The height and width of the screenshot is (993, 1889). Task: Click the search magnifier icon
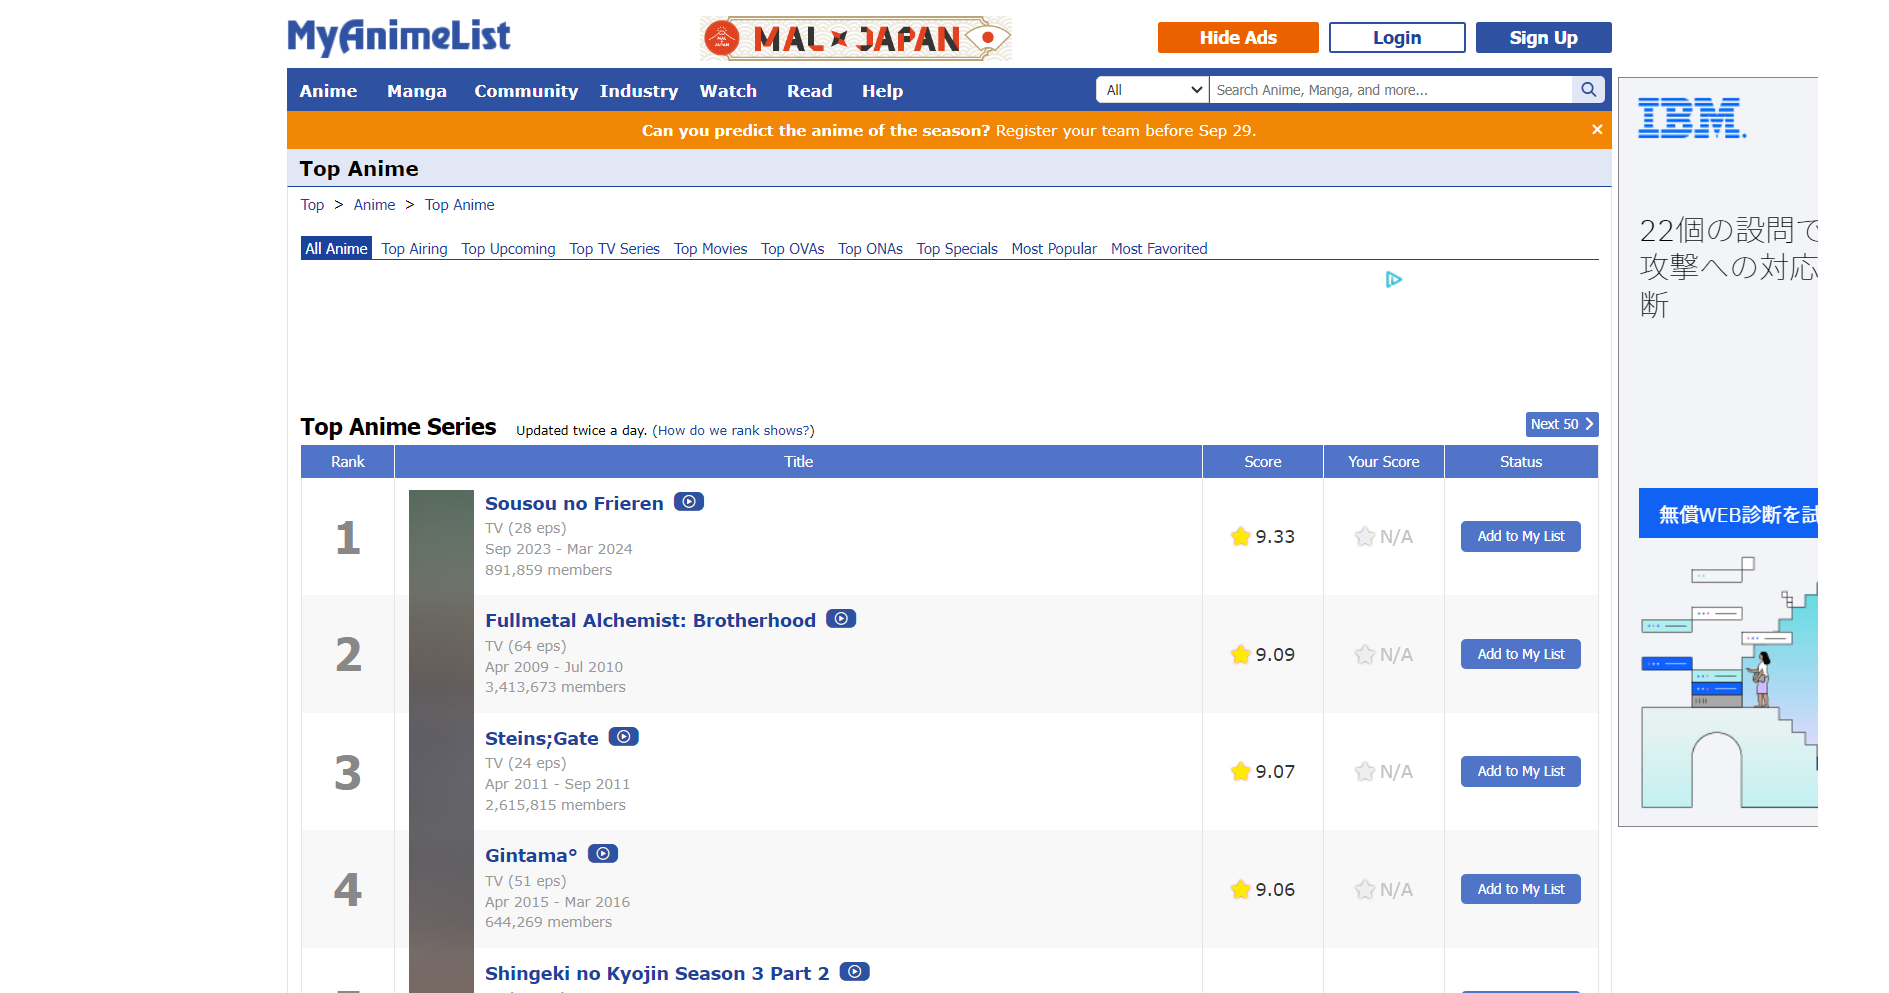pyautogui.click(x=1588, y=90)
